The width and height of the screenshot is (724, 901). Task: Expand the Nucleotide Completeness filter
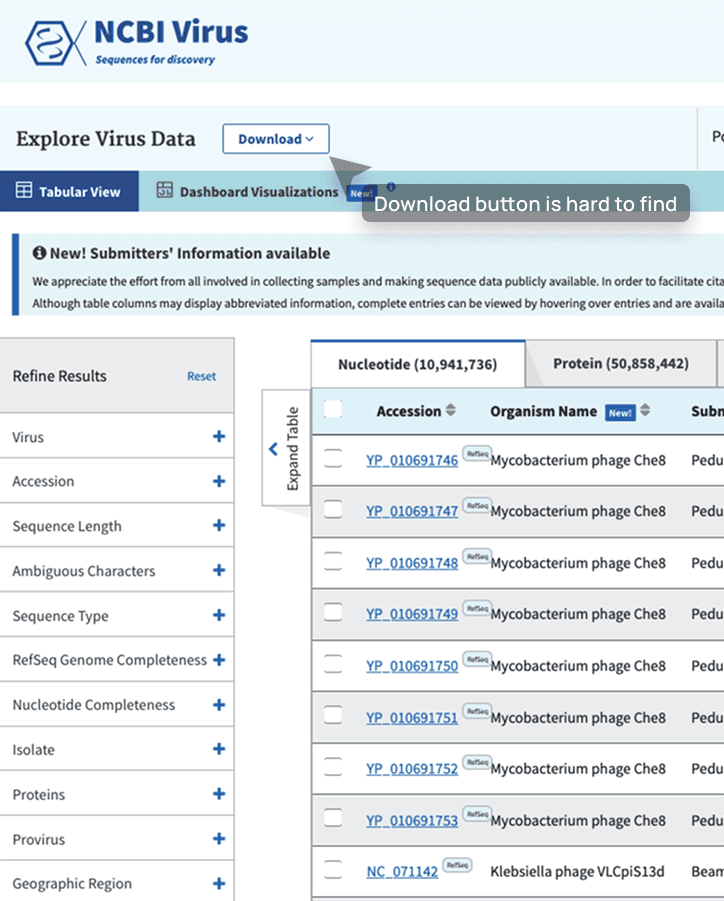point(219,704)
